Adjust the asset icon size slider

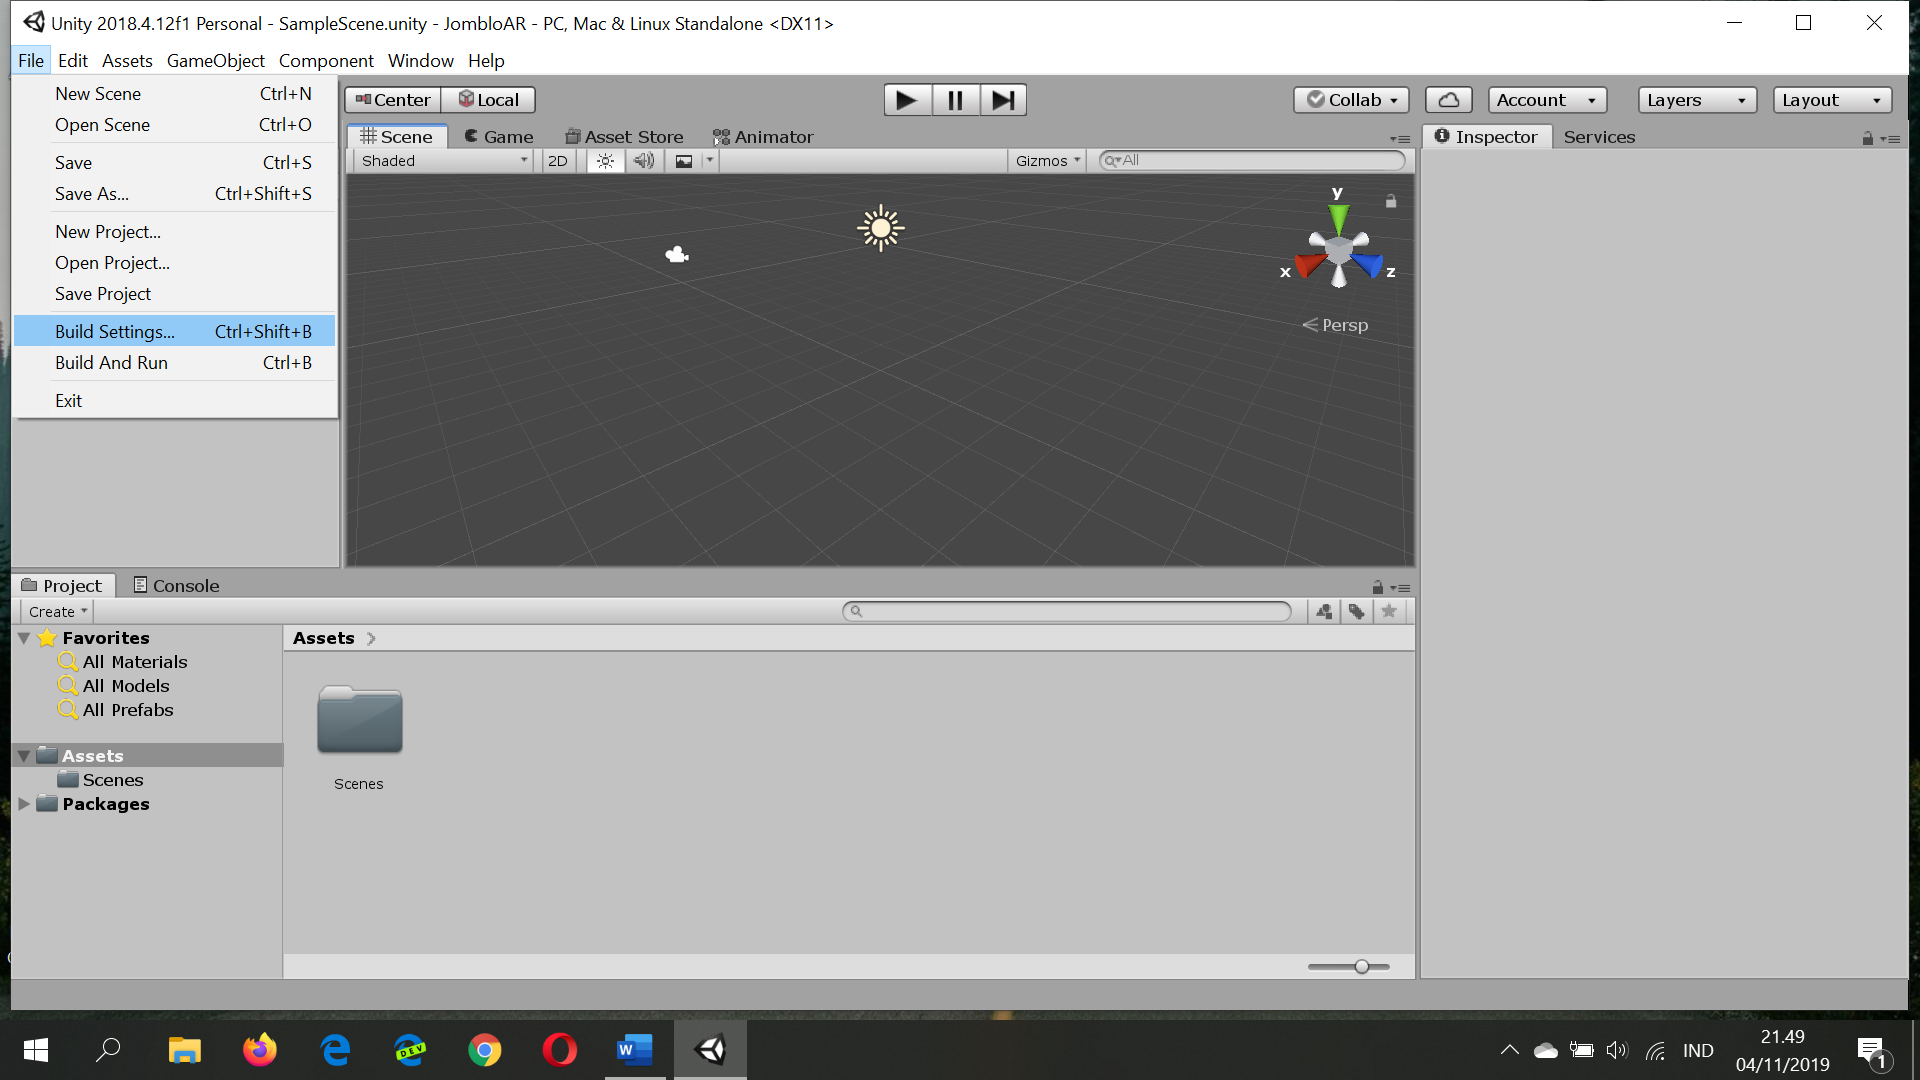coord(1362,966)
